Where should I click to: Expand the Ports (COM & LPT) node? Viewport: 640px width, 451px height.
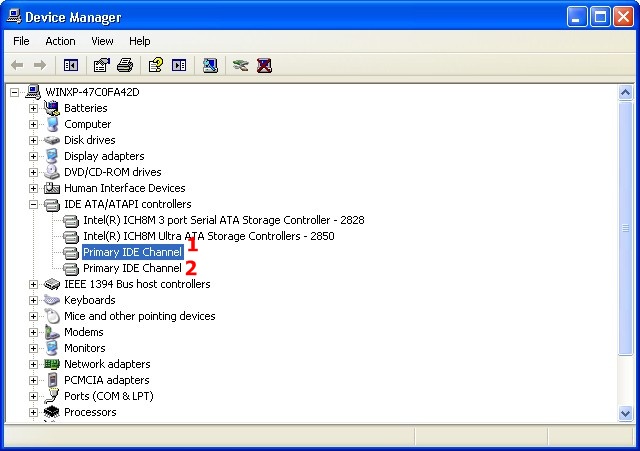coord(33,396)
